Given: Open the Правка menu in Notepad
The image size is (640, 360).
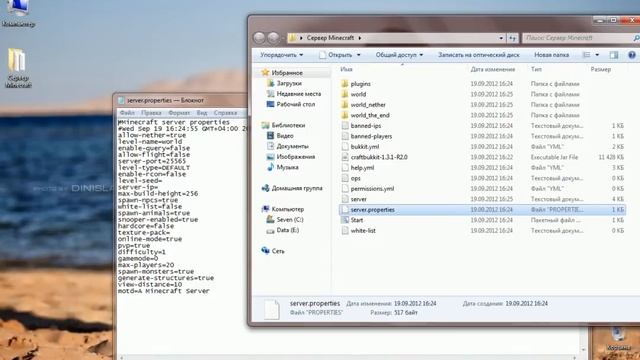Looking at the screenshot, I should 151,113.
